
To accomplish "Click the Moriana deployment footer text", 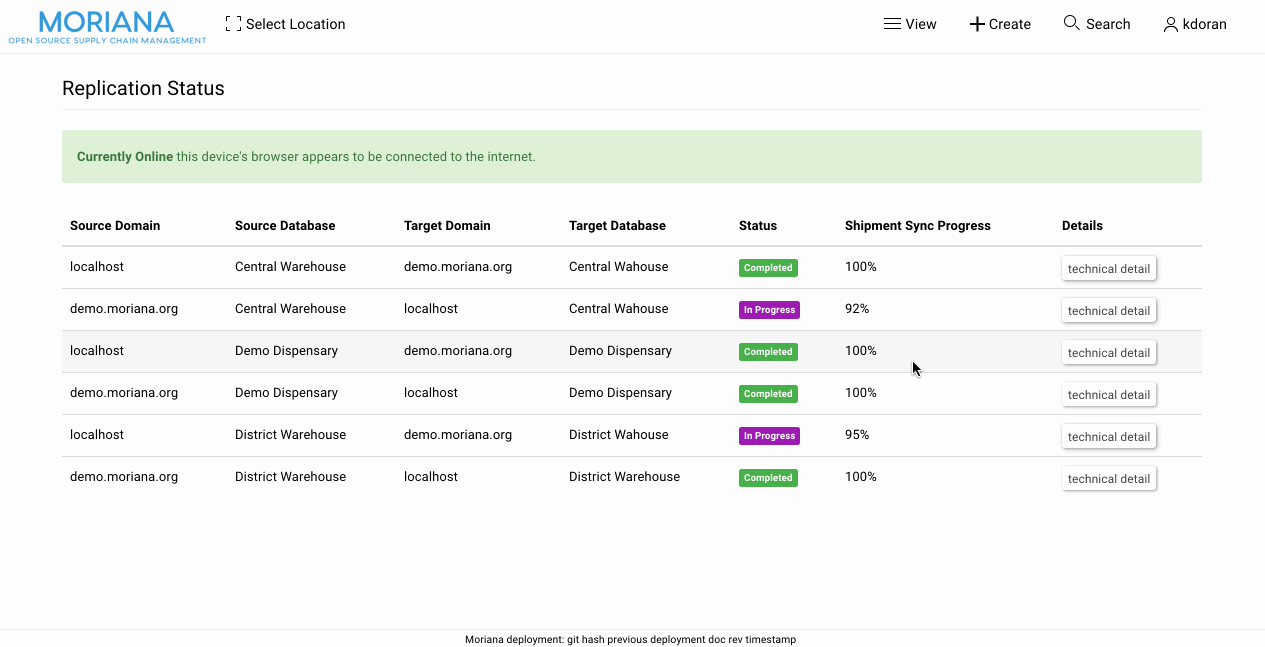I will tap(630, 639).
